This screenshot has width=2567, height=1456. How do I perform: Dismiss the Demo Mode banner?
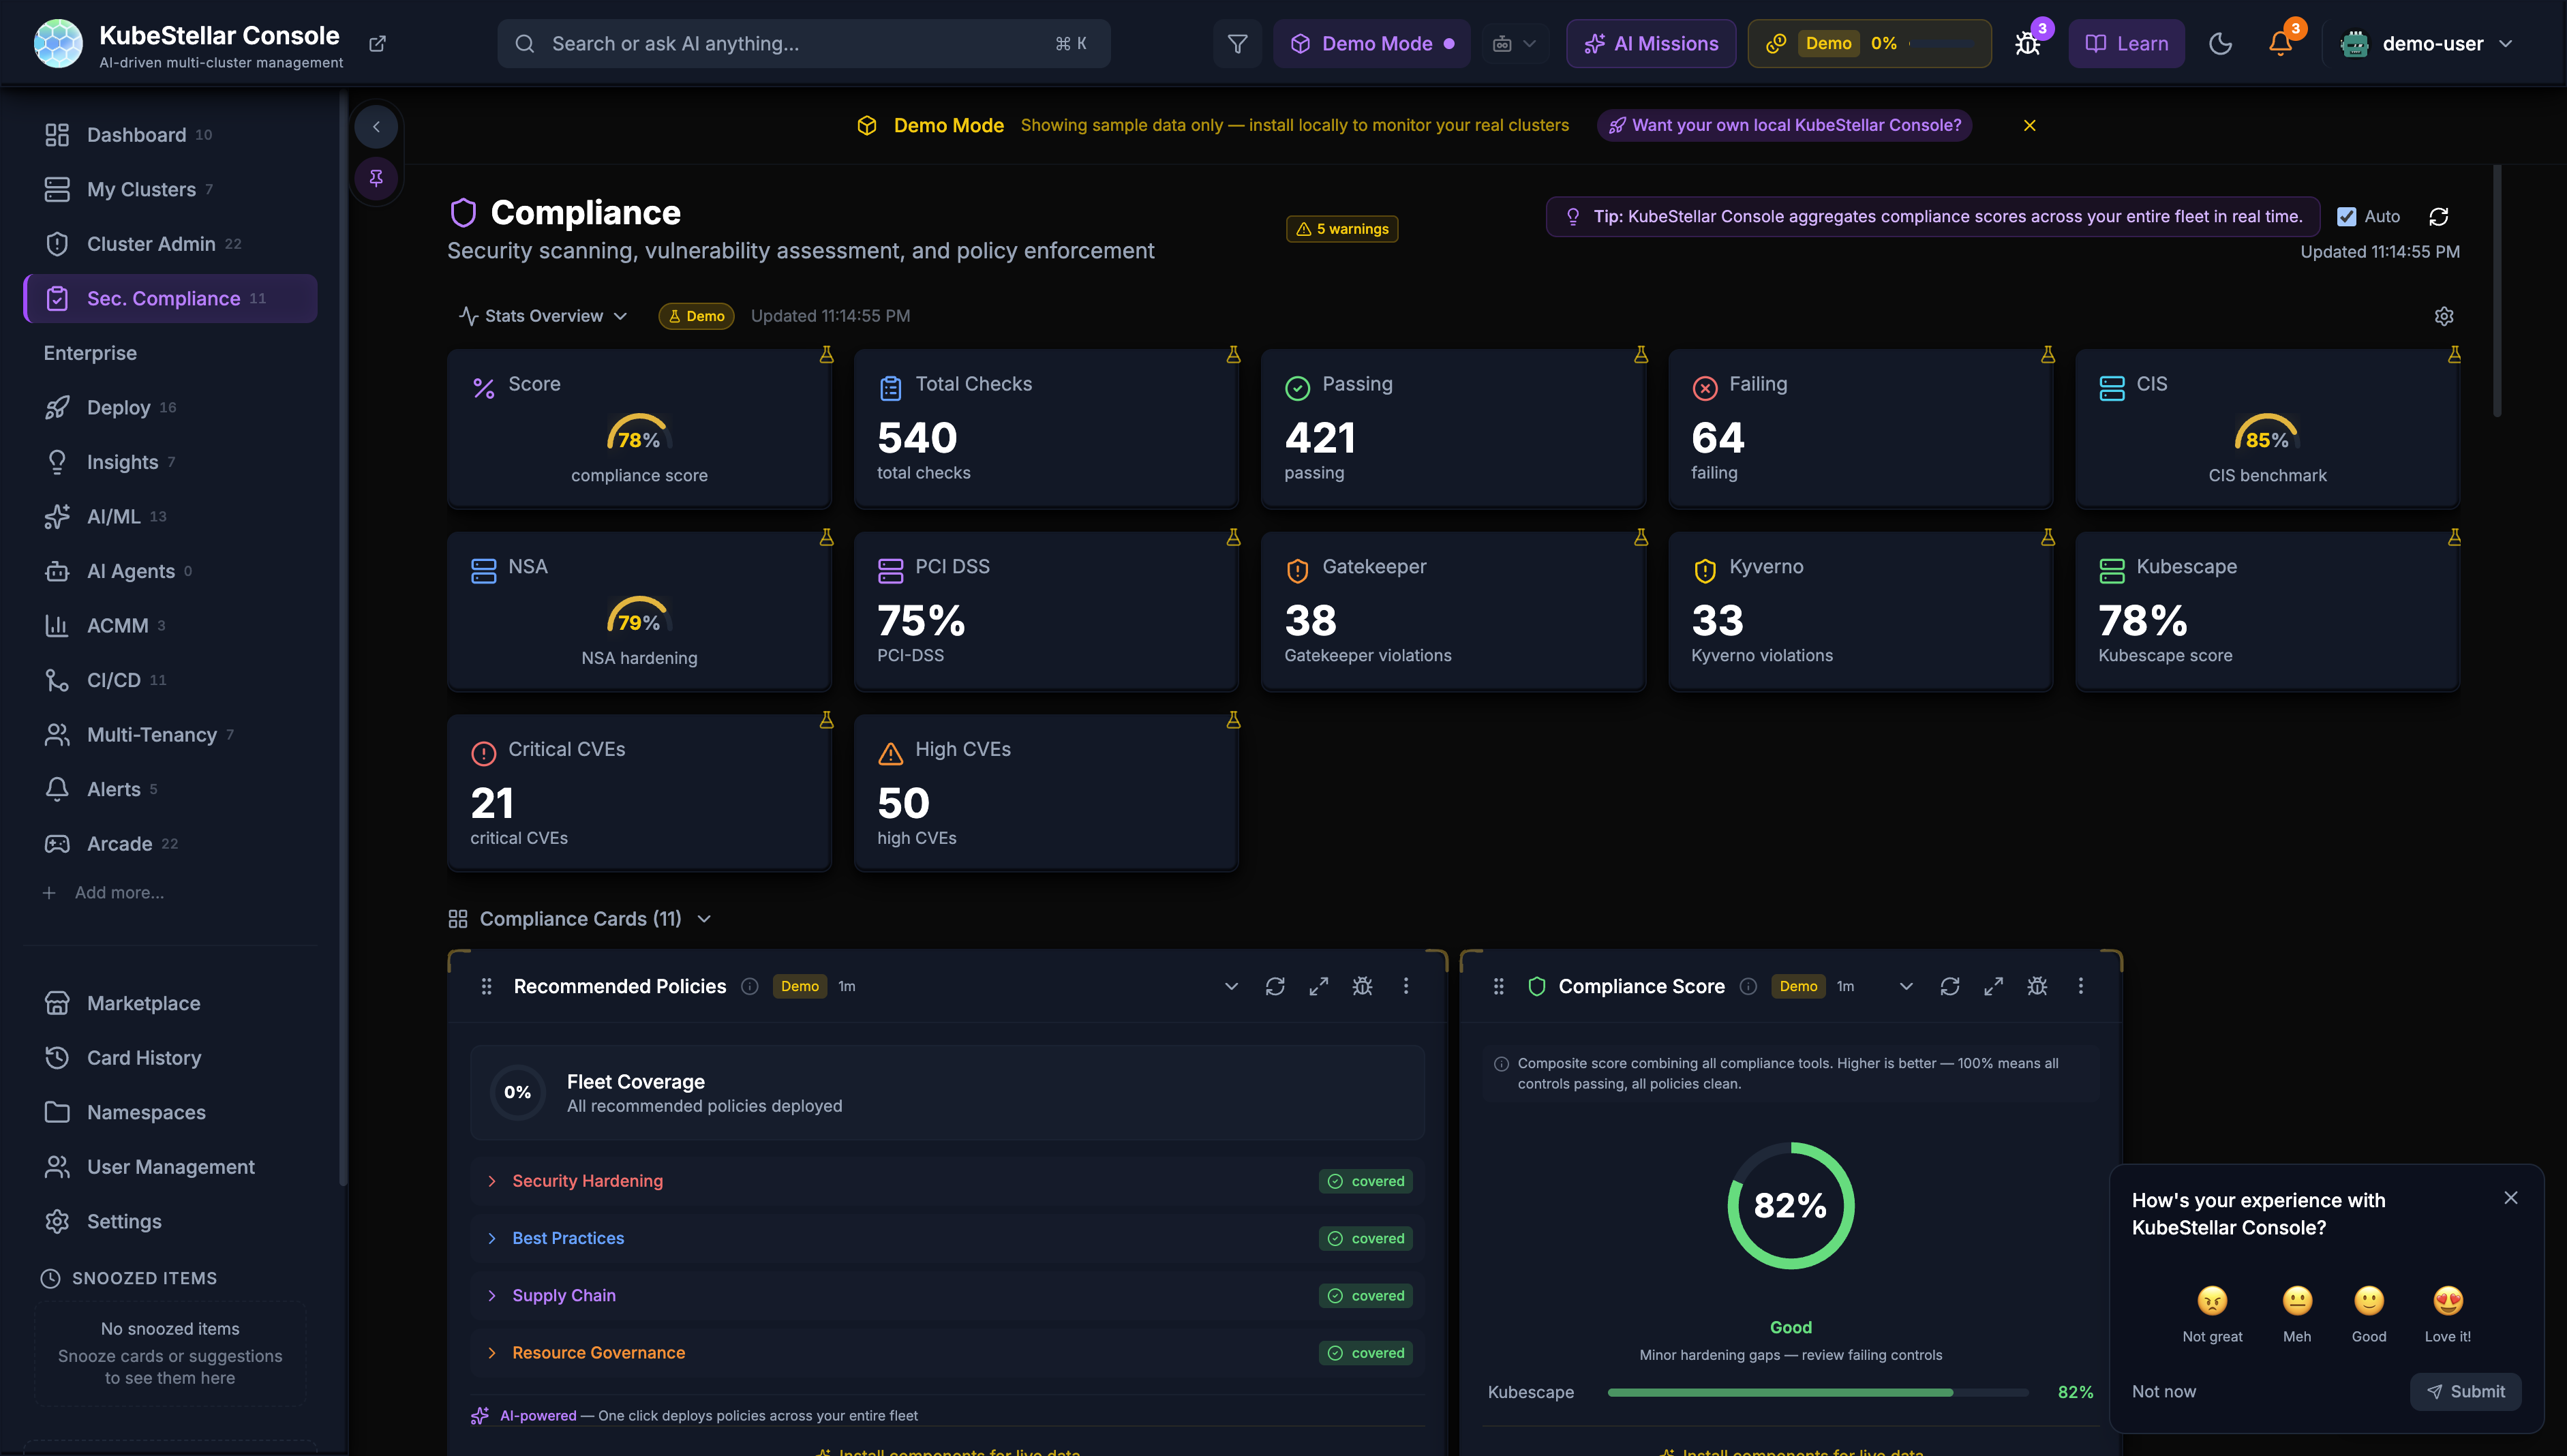(x=2029, y=126)
